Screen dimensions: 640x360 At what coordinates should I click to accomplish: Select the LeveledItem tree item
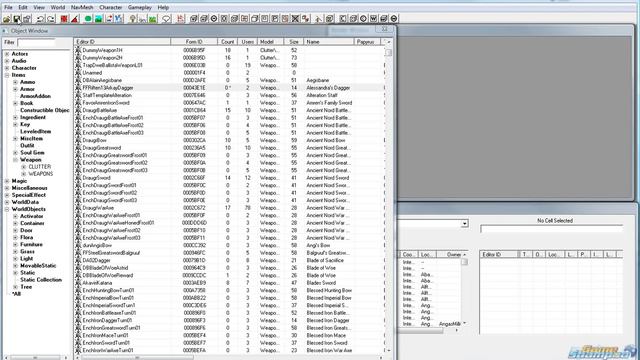coord(36,131)
